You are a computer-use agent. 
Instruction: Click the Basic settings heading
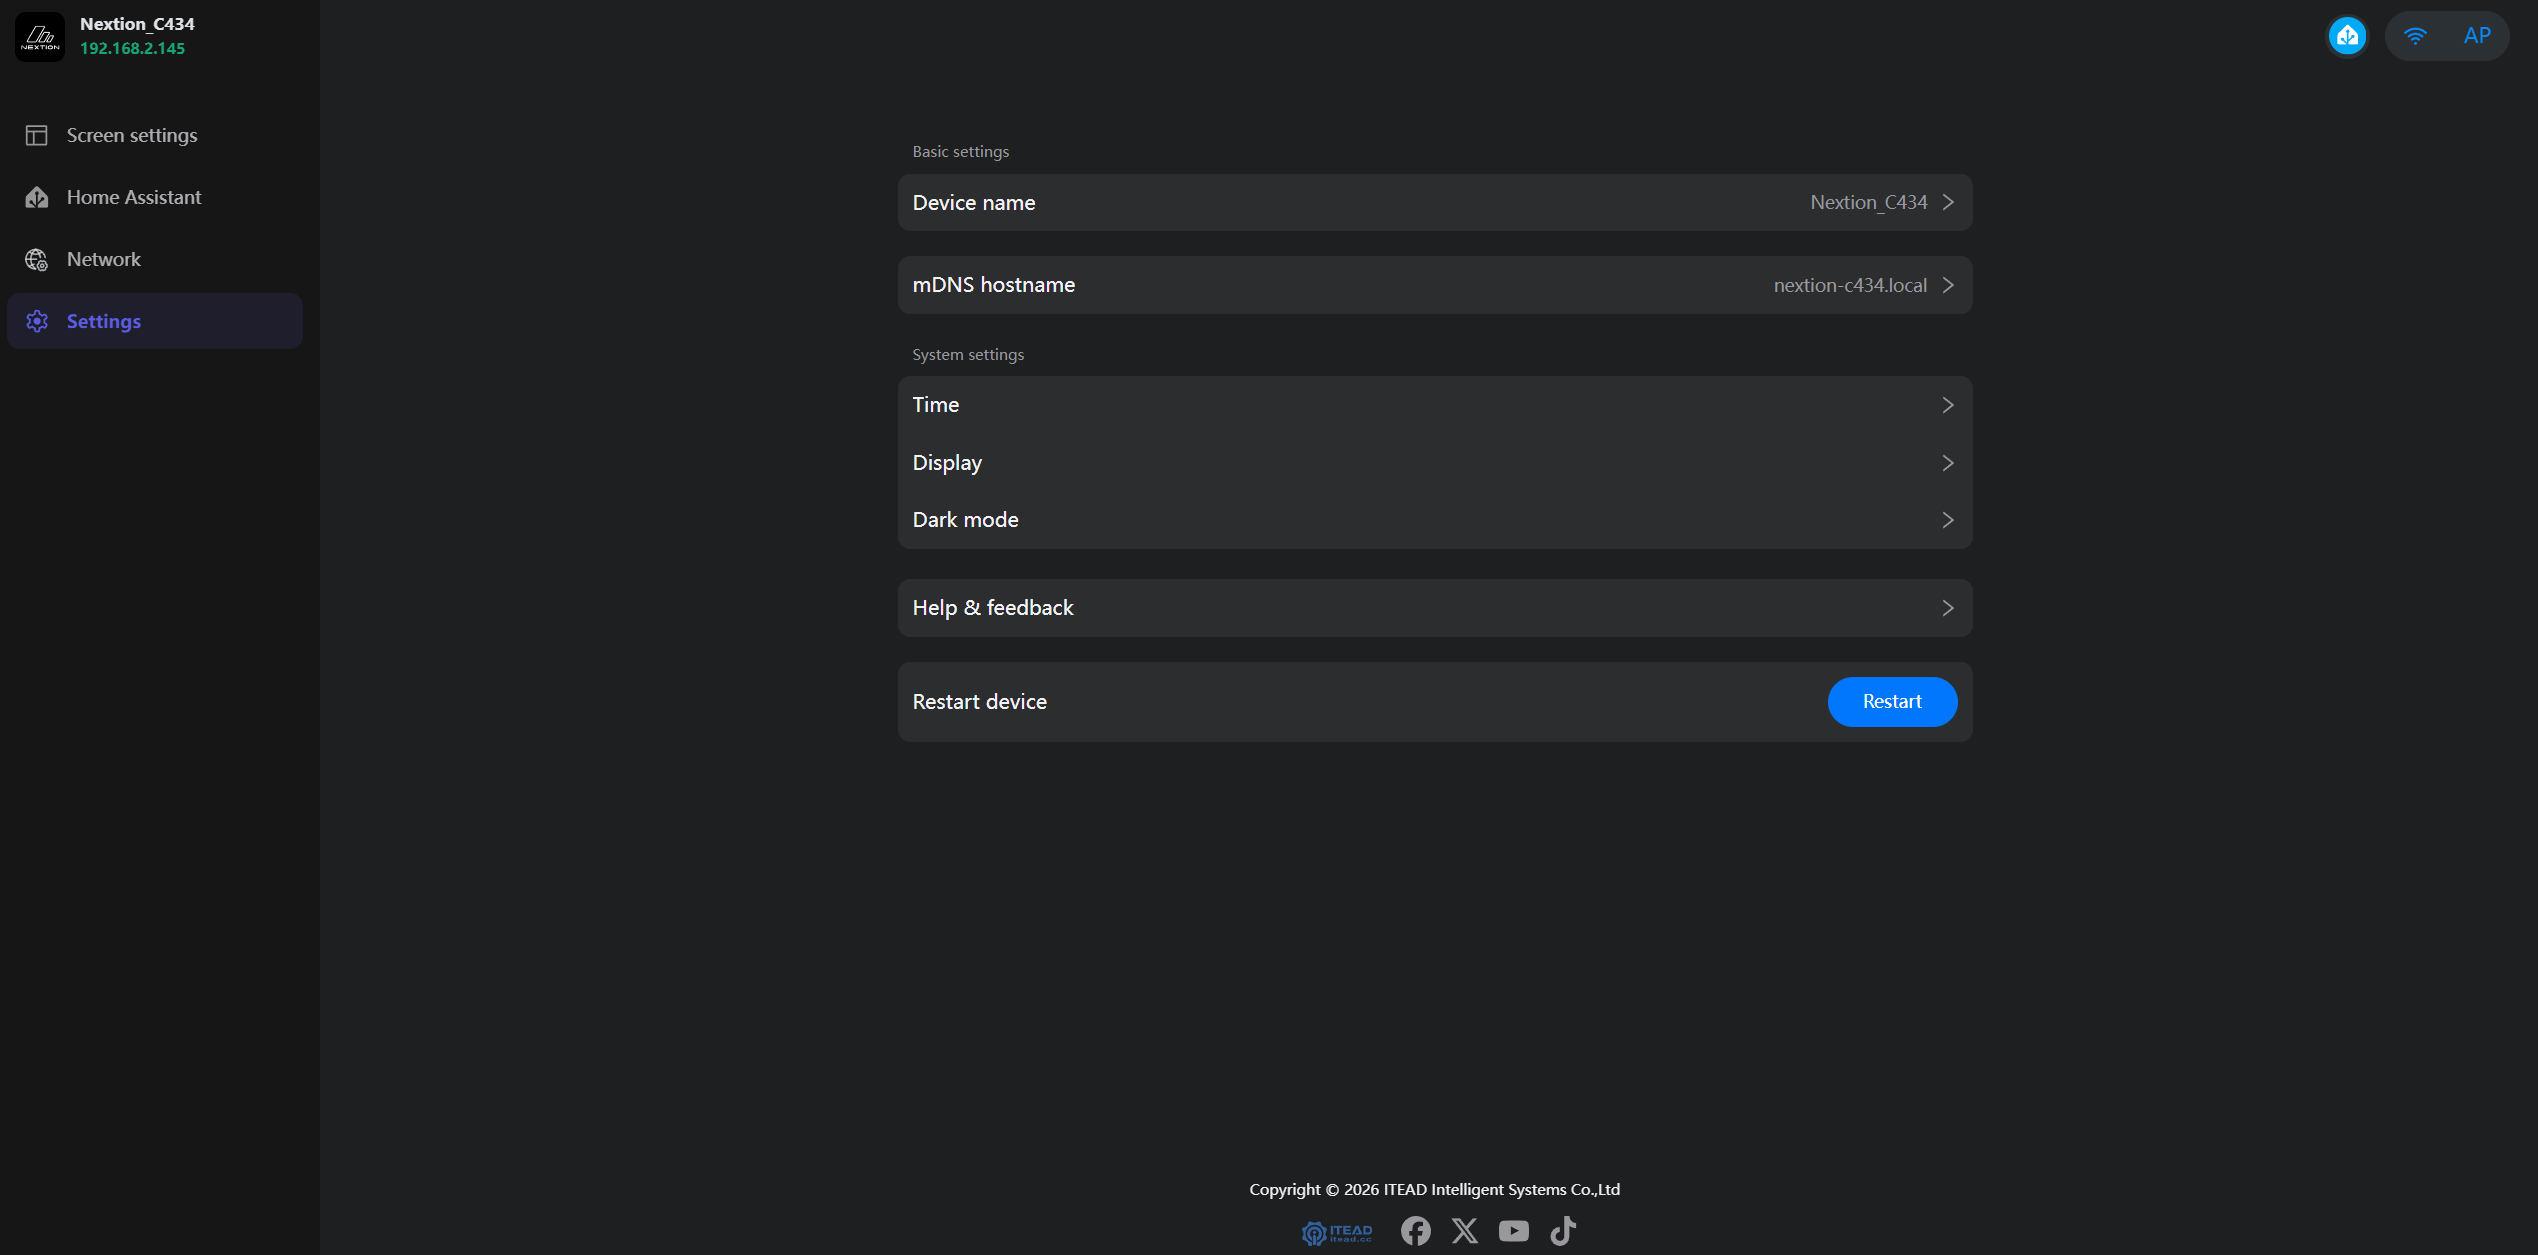click(x=960, y=152)
